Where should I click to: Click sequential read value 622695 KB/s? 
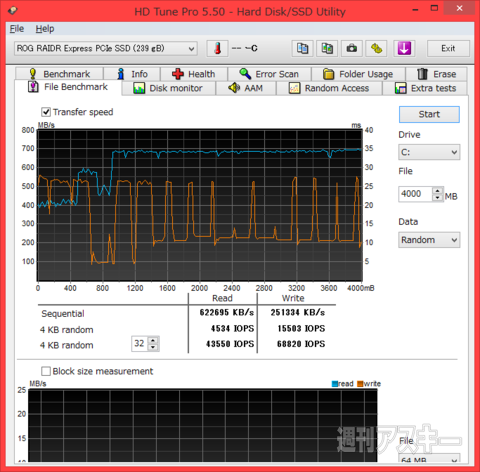(227, 312)
